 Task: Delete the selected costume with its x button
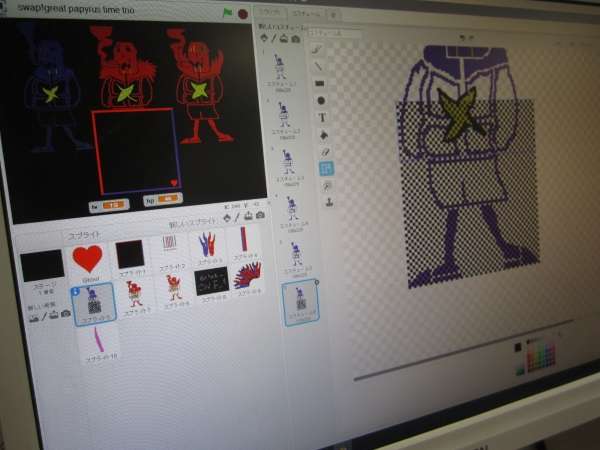pyautogui.click(x=316, y=282)
